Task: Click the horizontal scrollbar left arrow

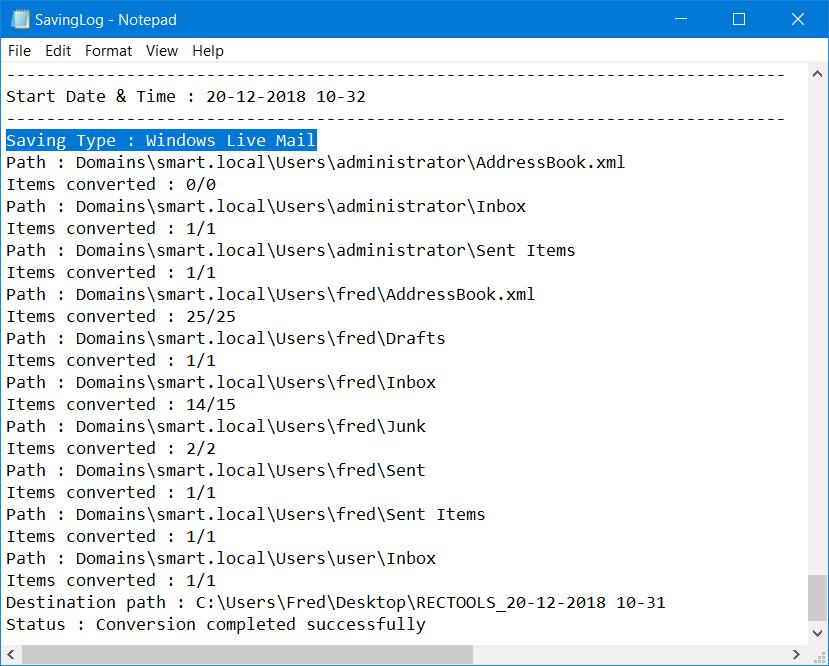Action: [x=11, y=654]
